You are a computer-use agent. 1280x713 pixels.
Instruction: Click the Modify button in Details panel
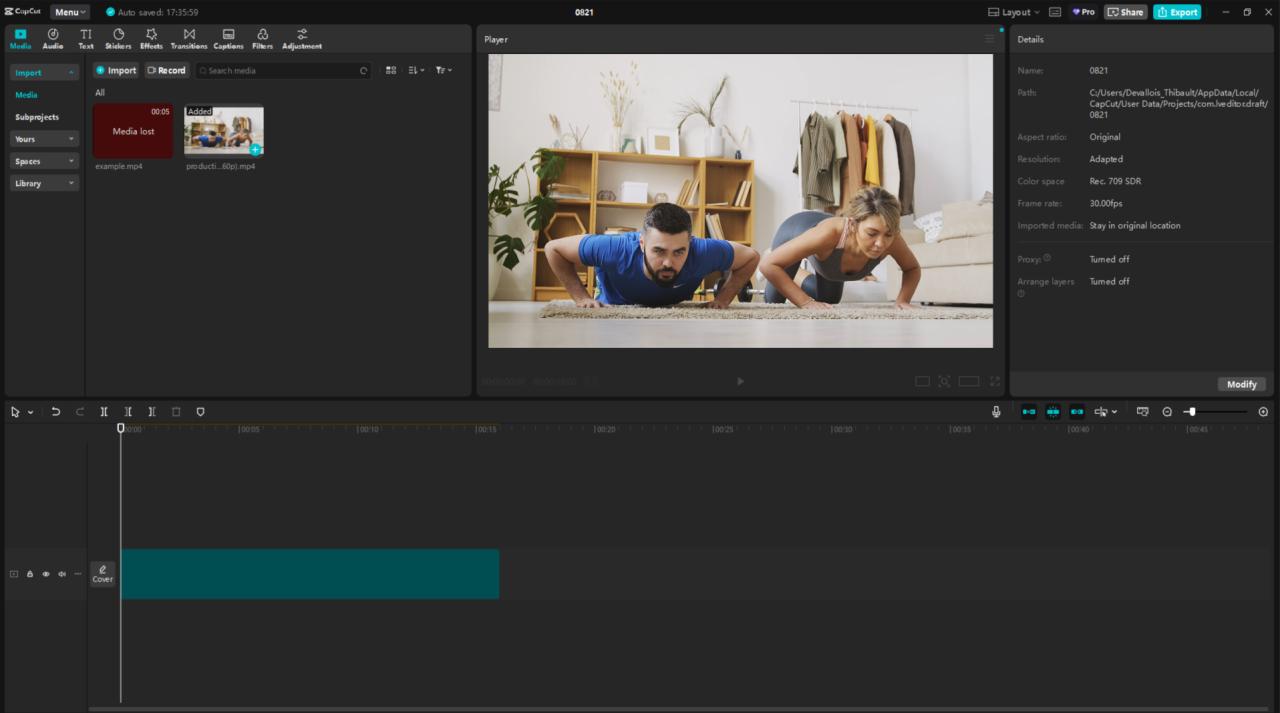coord(1241,384)
